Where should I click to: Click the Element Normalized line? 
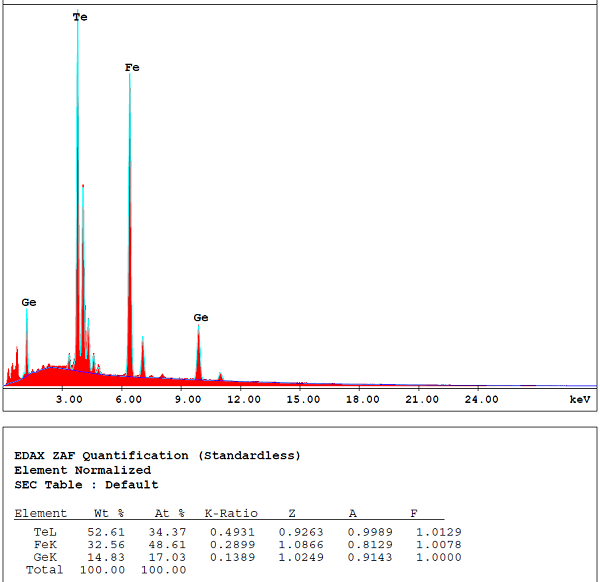(83, 470)
